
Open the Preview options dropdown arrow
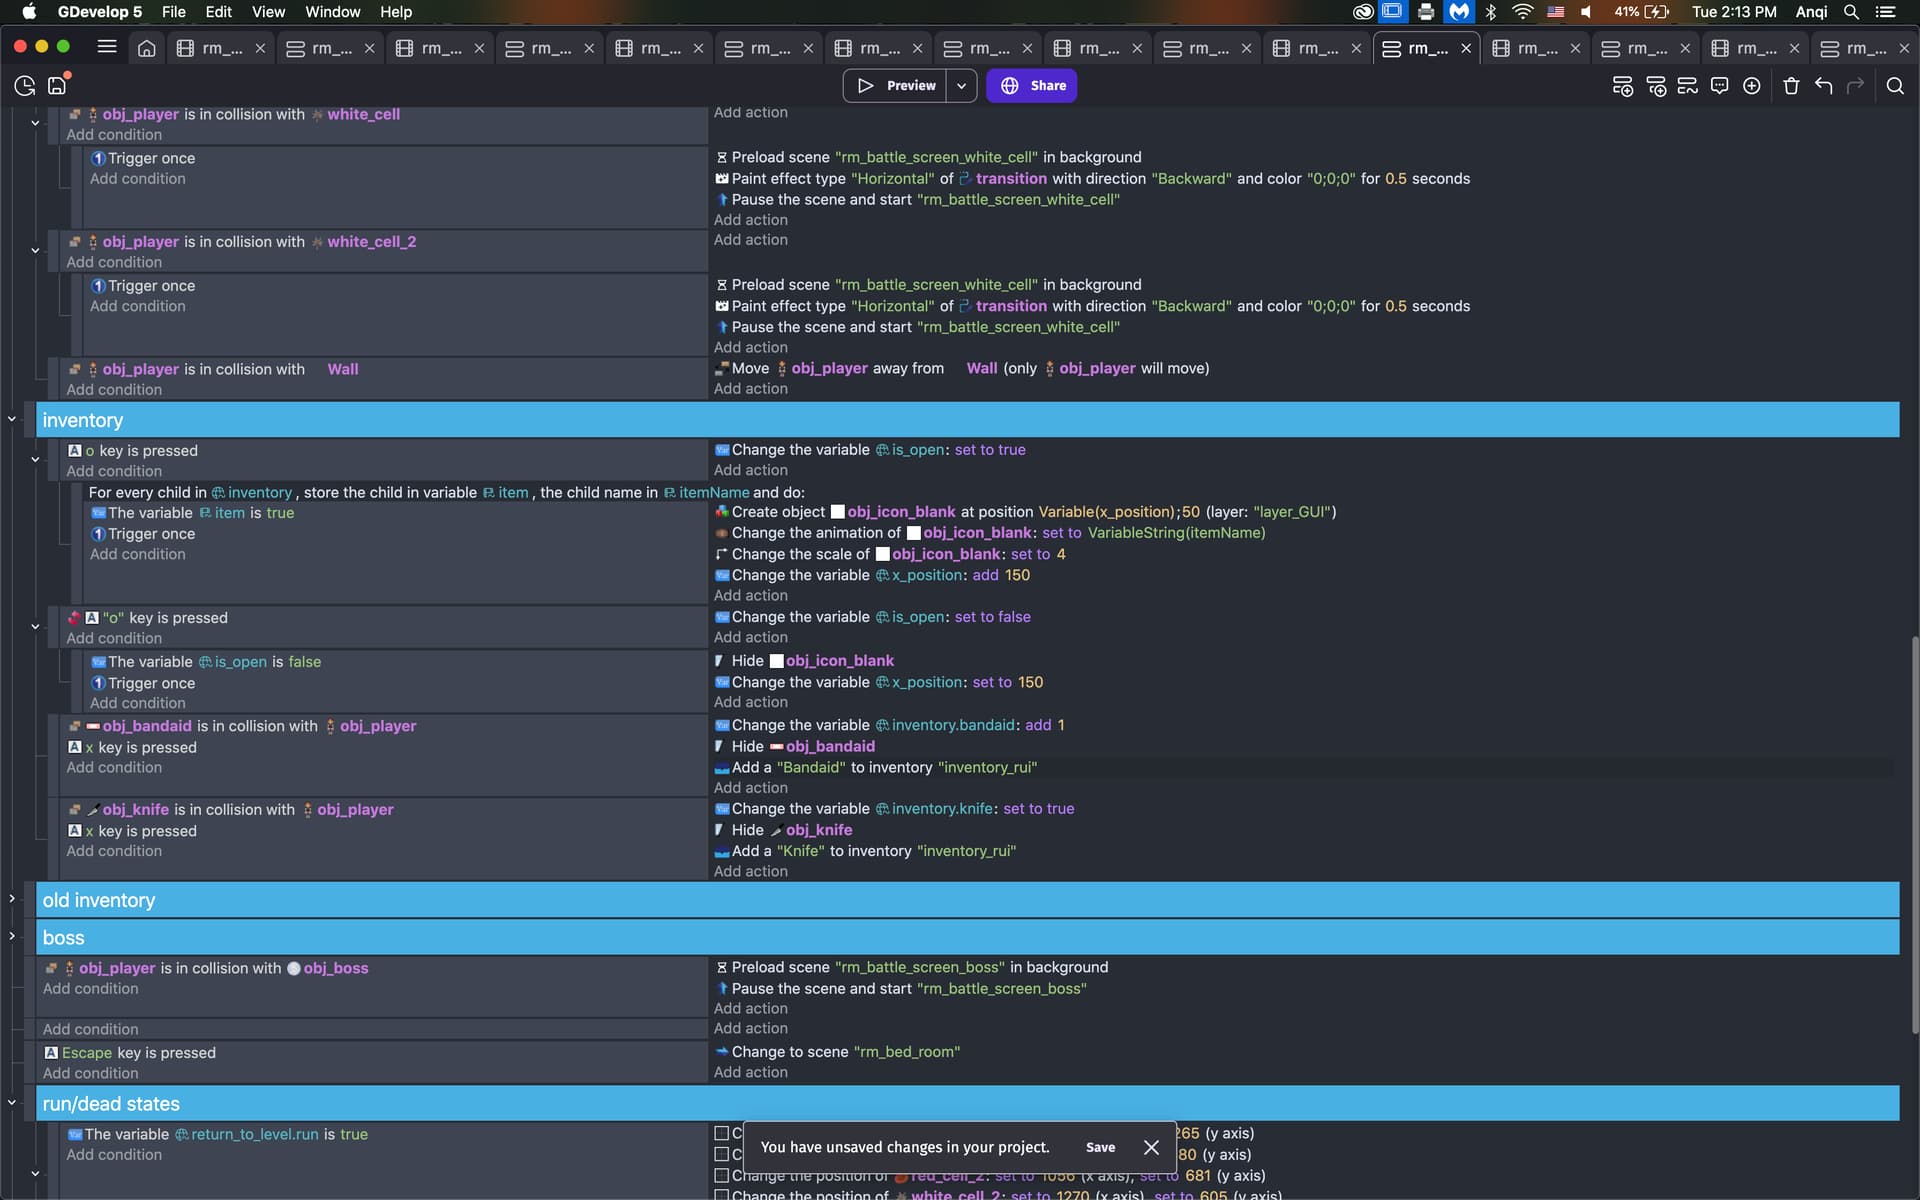(x=961, y=86)
